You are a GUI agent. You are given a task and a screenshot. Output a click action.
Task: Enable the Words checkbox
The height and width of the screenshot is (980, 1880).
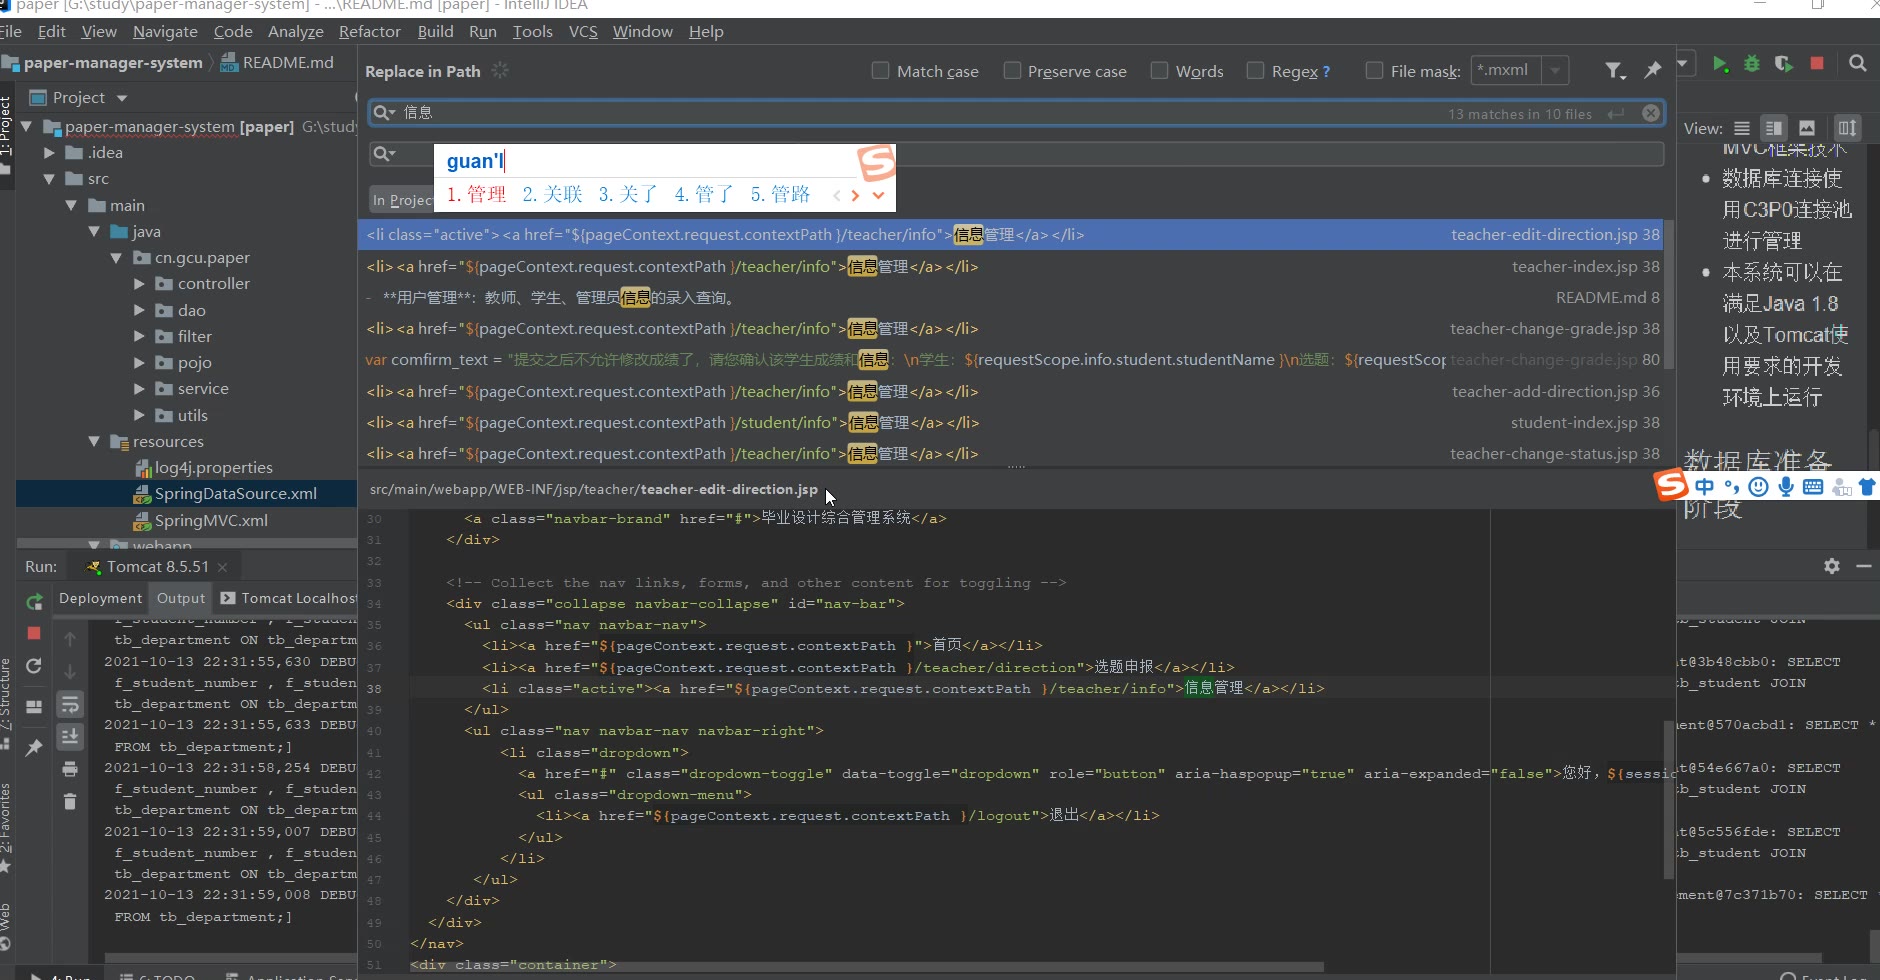[x=1159, y=71]
